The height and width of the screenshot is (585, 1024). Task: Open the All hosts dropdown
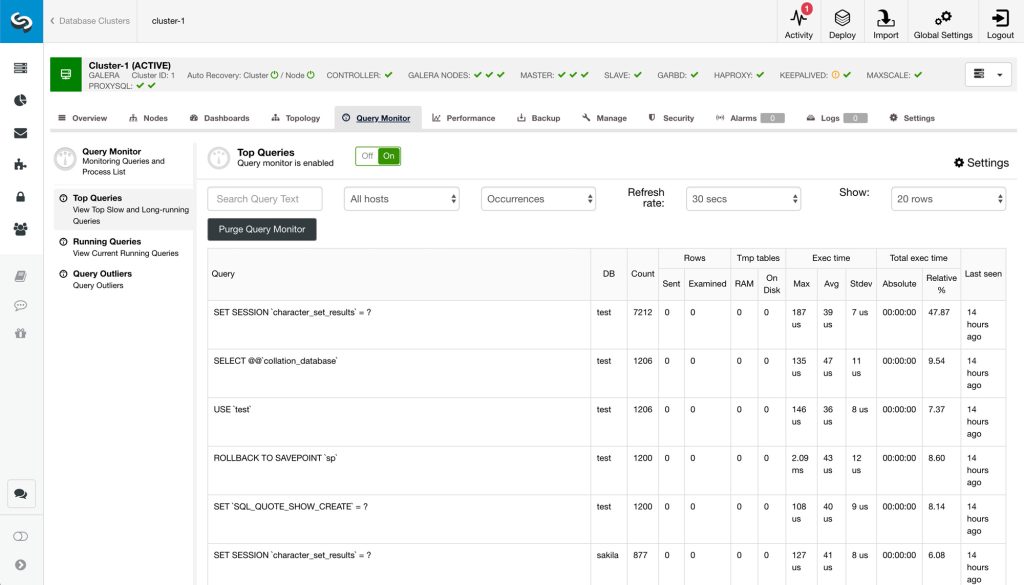pyautogui.click(x=401, y=198)
